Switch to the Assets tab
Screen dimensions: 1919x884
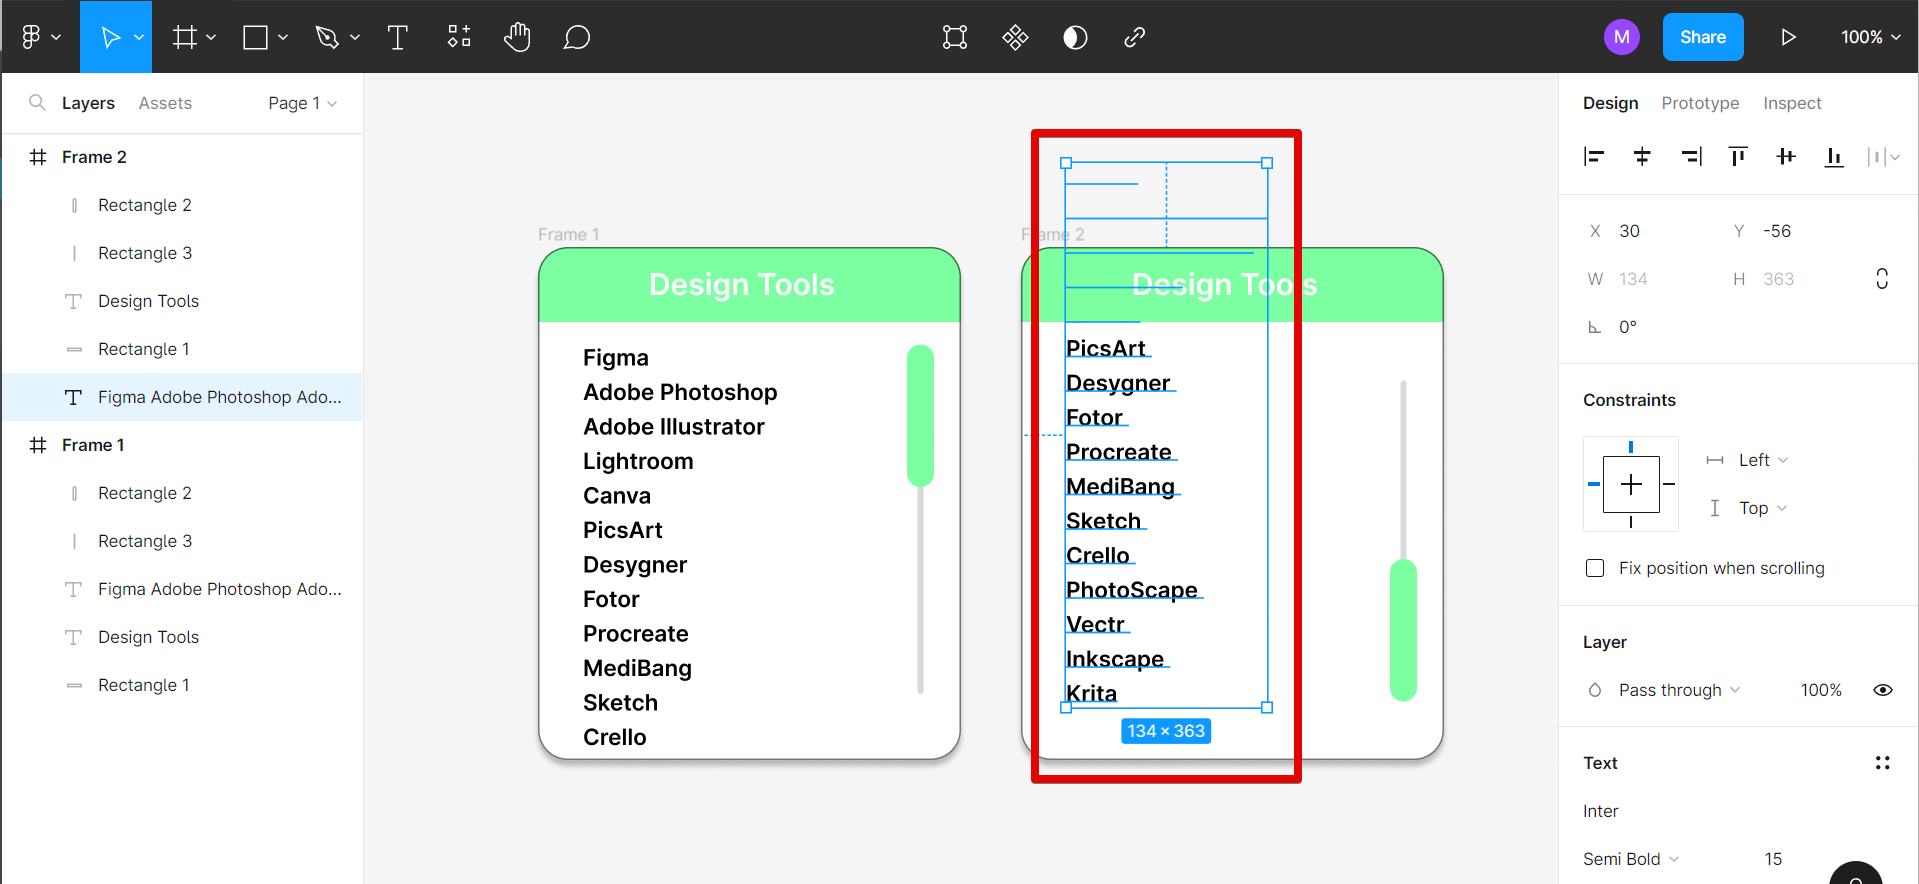pyautogui.click(x=165, y=103)
